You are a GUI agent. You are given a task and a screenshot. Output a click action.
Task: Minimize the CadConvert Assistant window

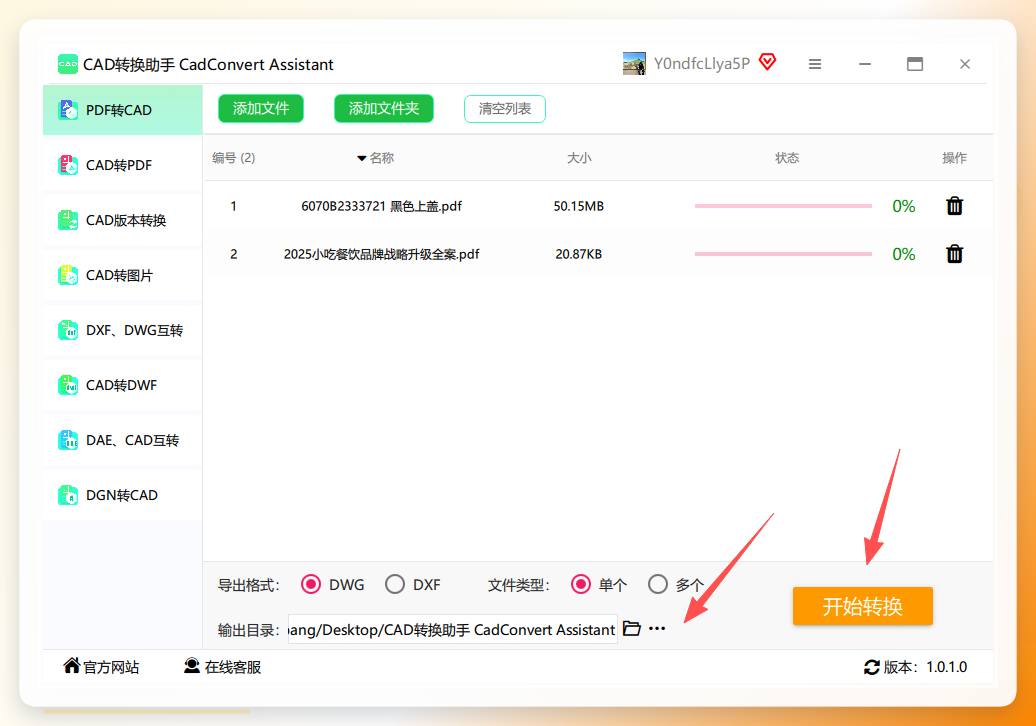click(865, 64)
